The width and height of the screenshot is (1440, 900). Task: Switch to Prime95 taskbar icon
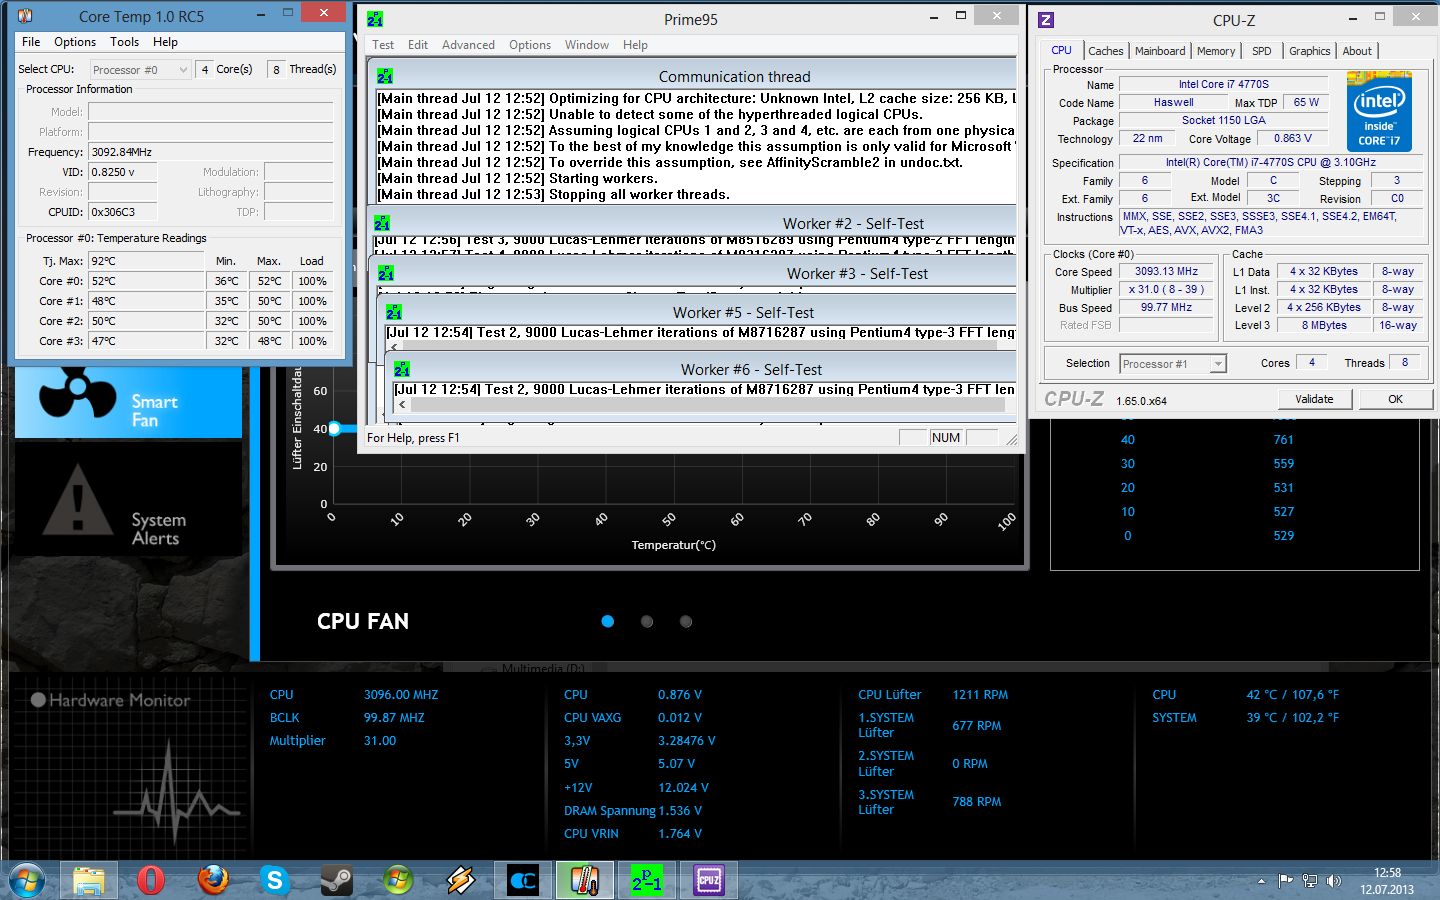(x=646, y=880)
